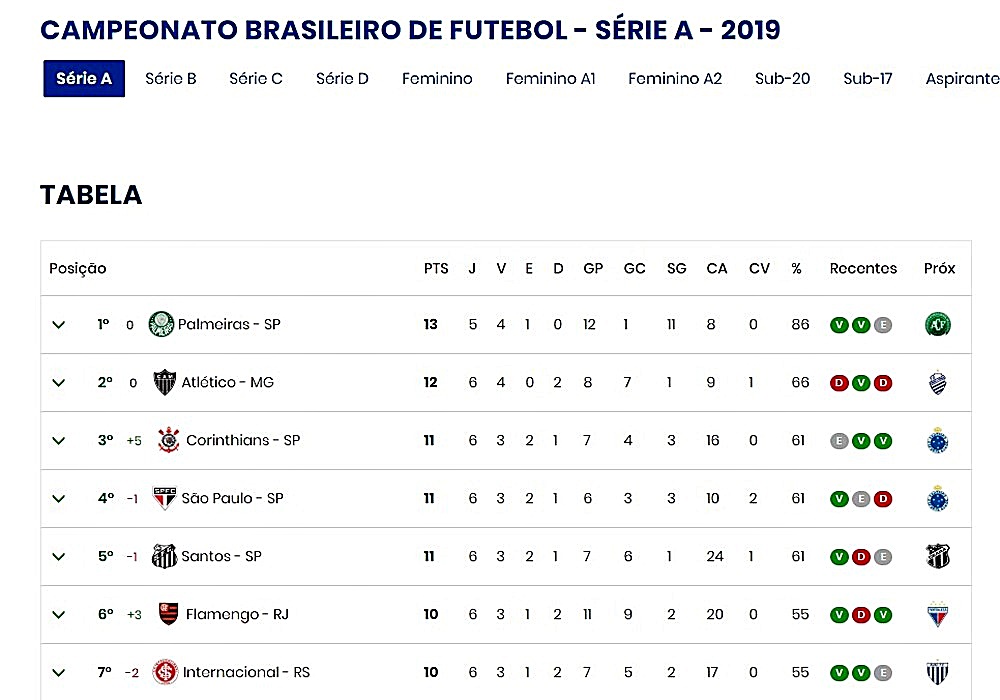The width and height of the screenshot is (1000, 700).
Task: Click the São Paulo club crest icon
Action: [x=164, y=498]
